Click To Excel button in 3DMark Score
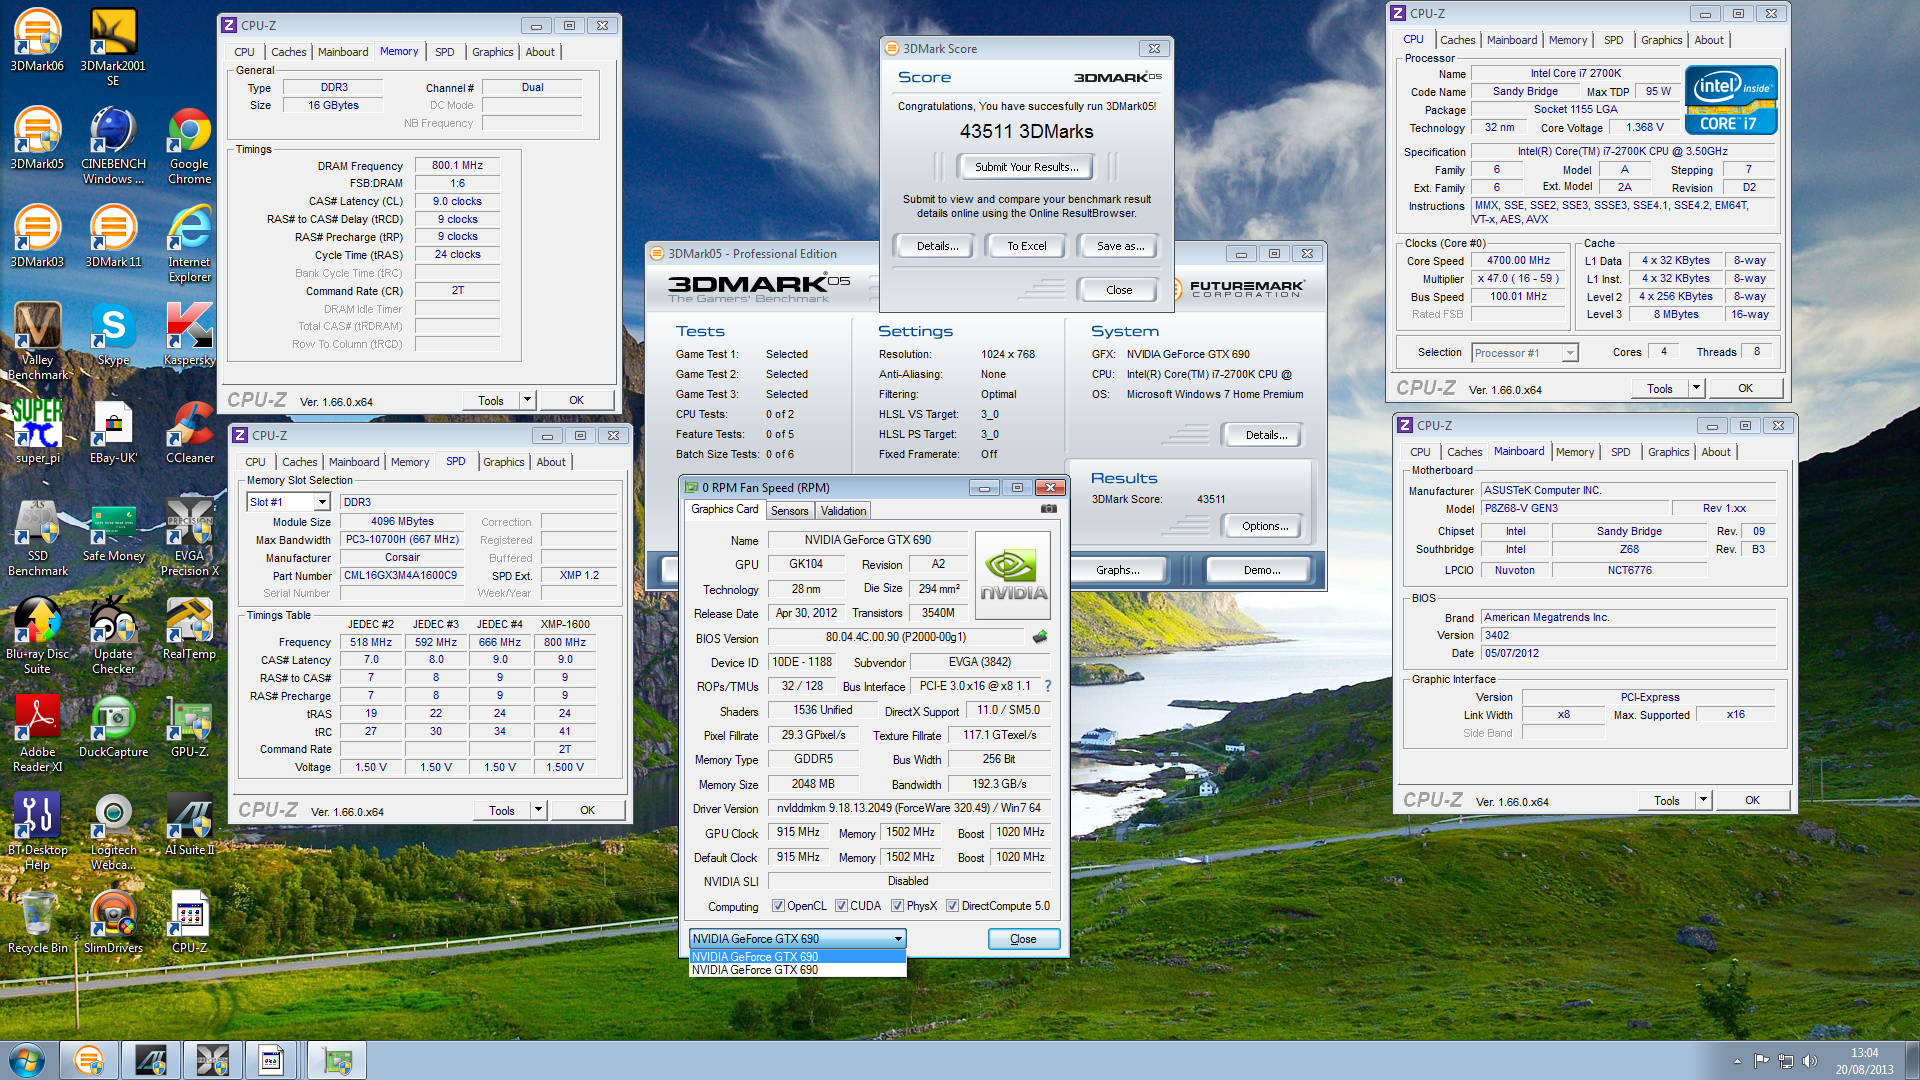The height and width of the screenshot is (1080, 1920). click(1026, 246)
